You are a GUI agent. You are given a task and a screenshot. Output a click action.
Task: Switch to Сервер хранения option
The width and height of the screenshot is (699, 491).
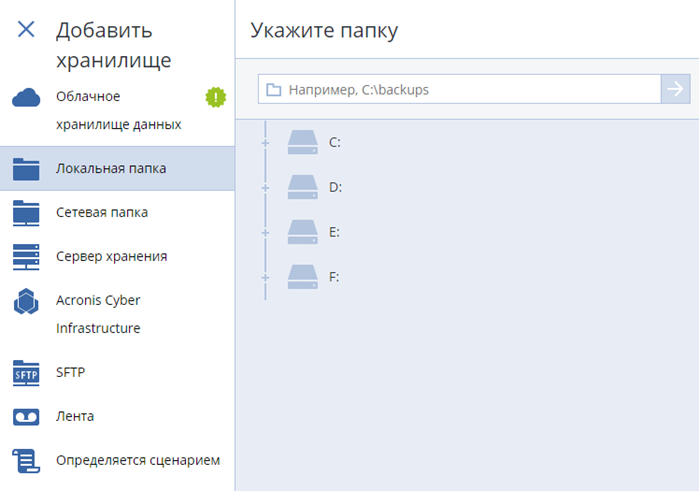(x=111, y=257)
